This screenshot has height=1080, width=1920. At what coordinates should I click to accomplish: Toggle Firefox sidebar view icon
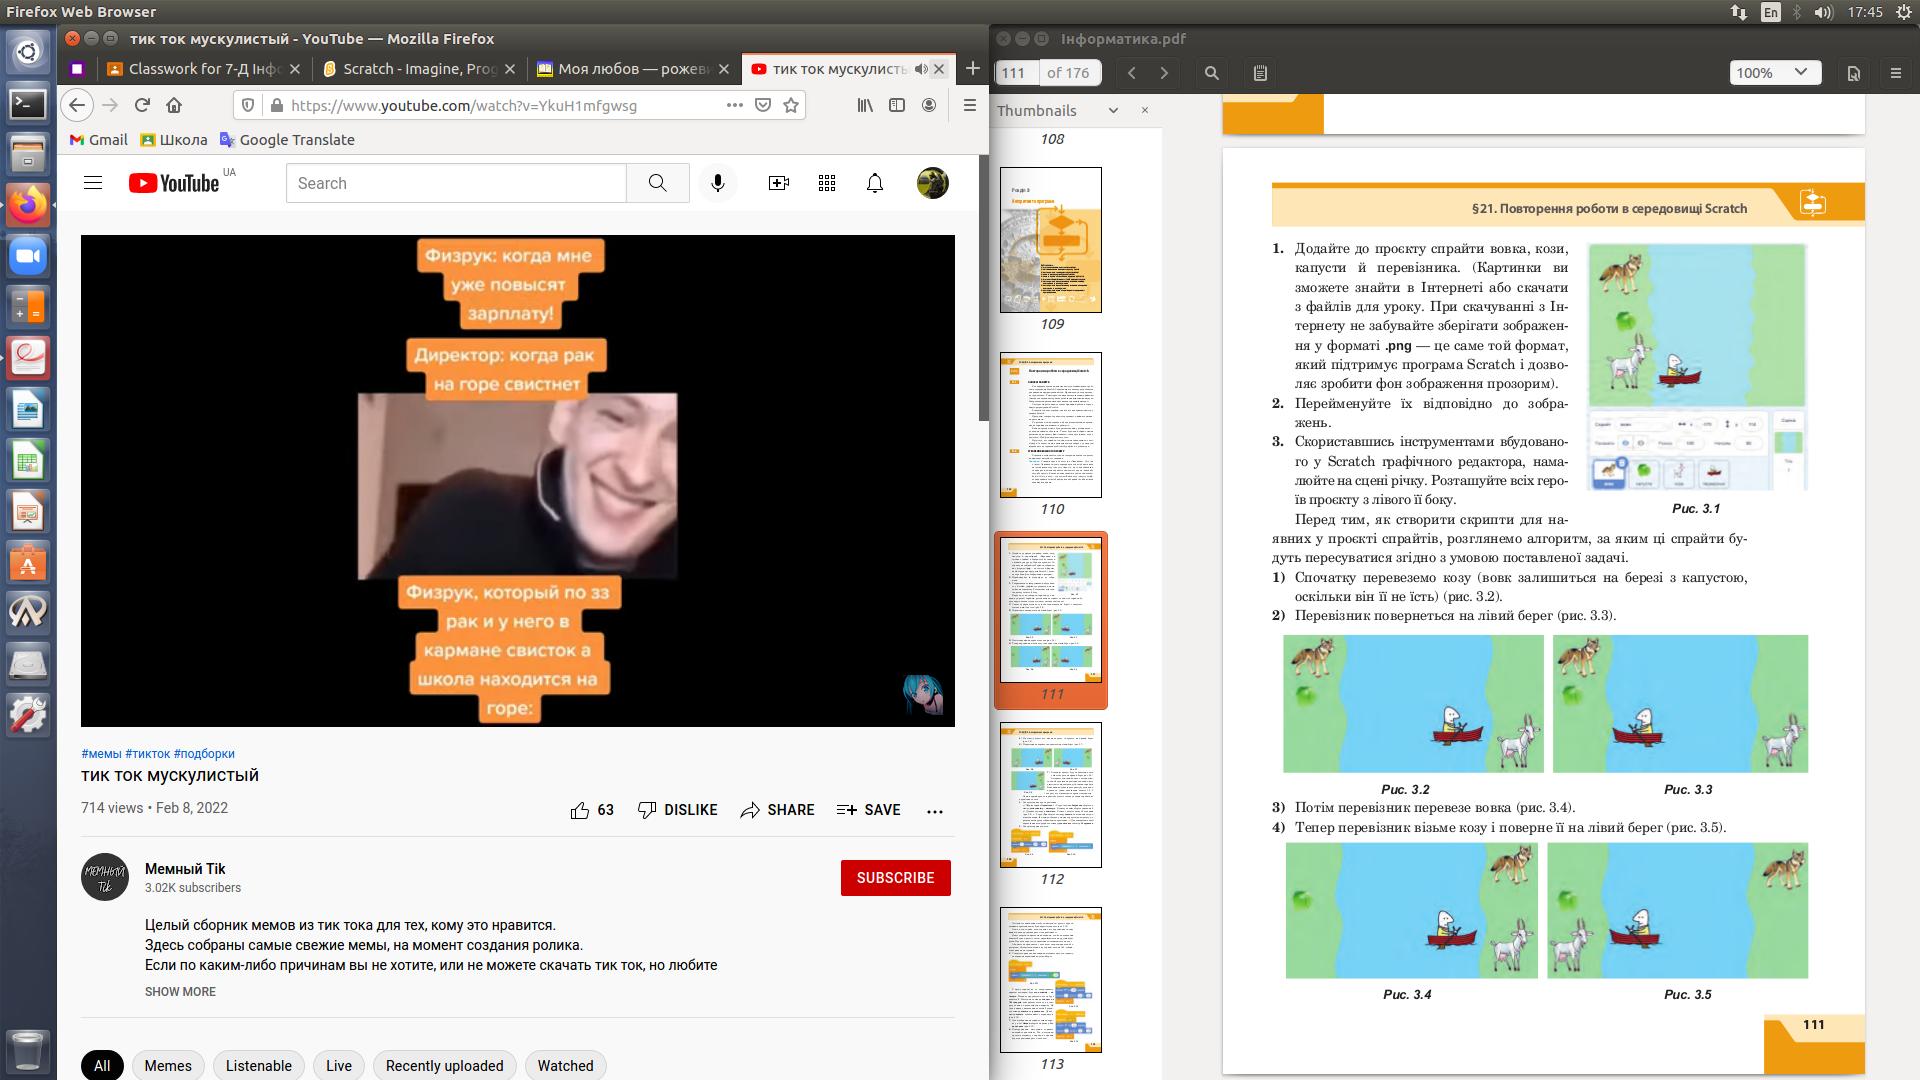(897, 105)
